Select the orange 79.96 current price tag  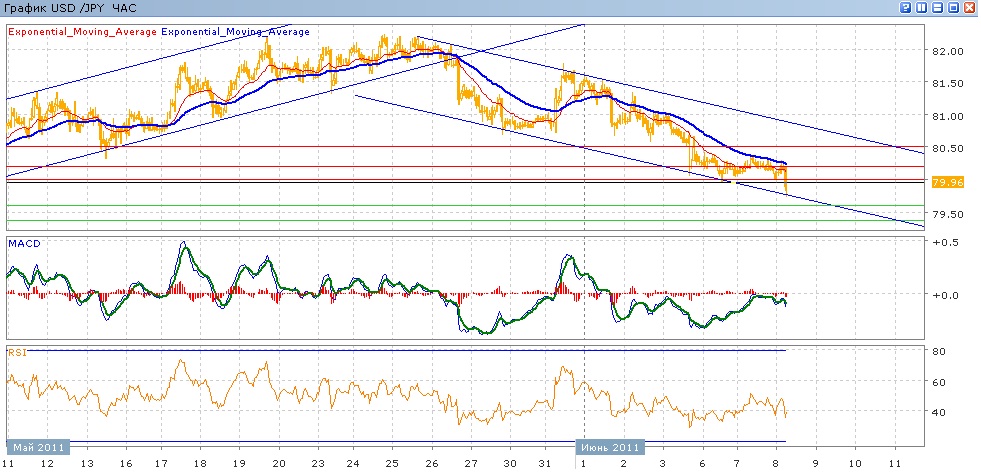(x=946, y=183)
